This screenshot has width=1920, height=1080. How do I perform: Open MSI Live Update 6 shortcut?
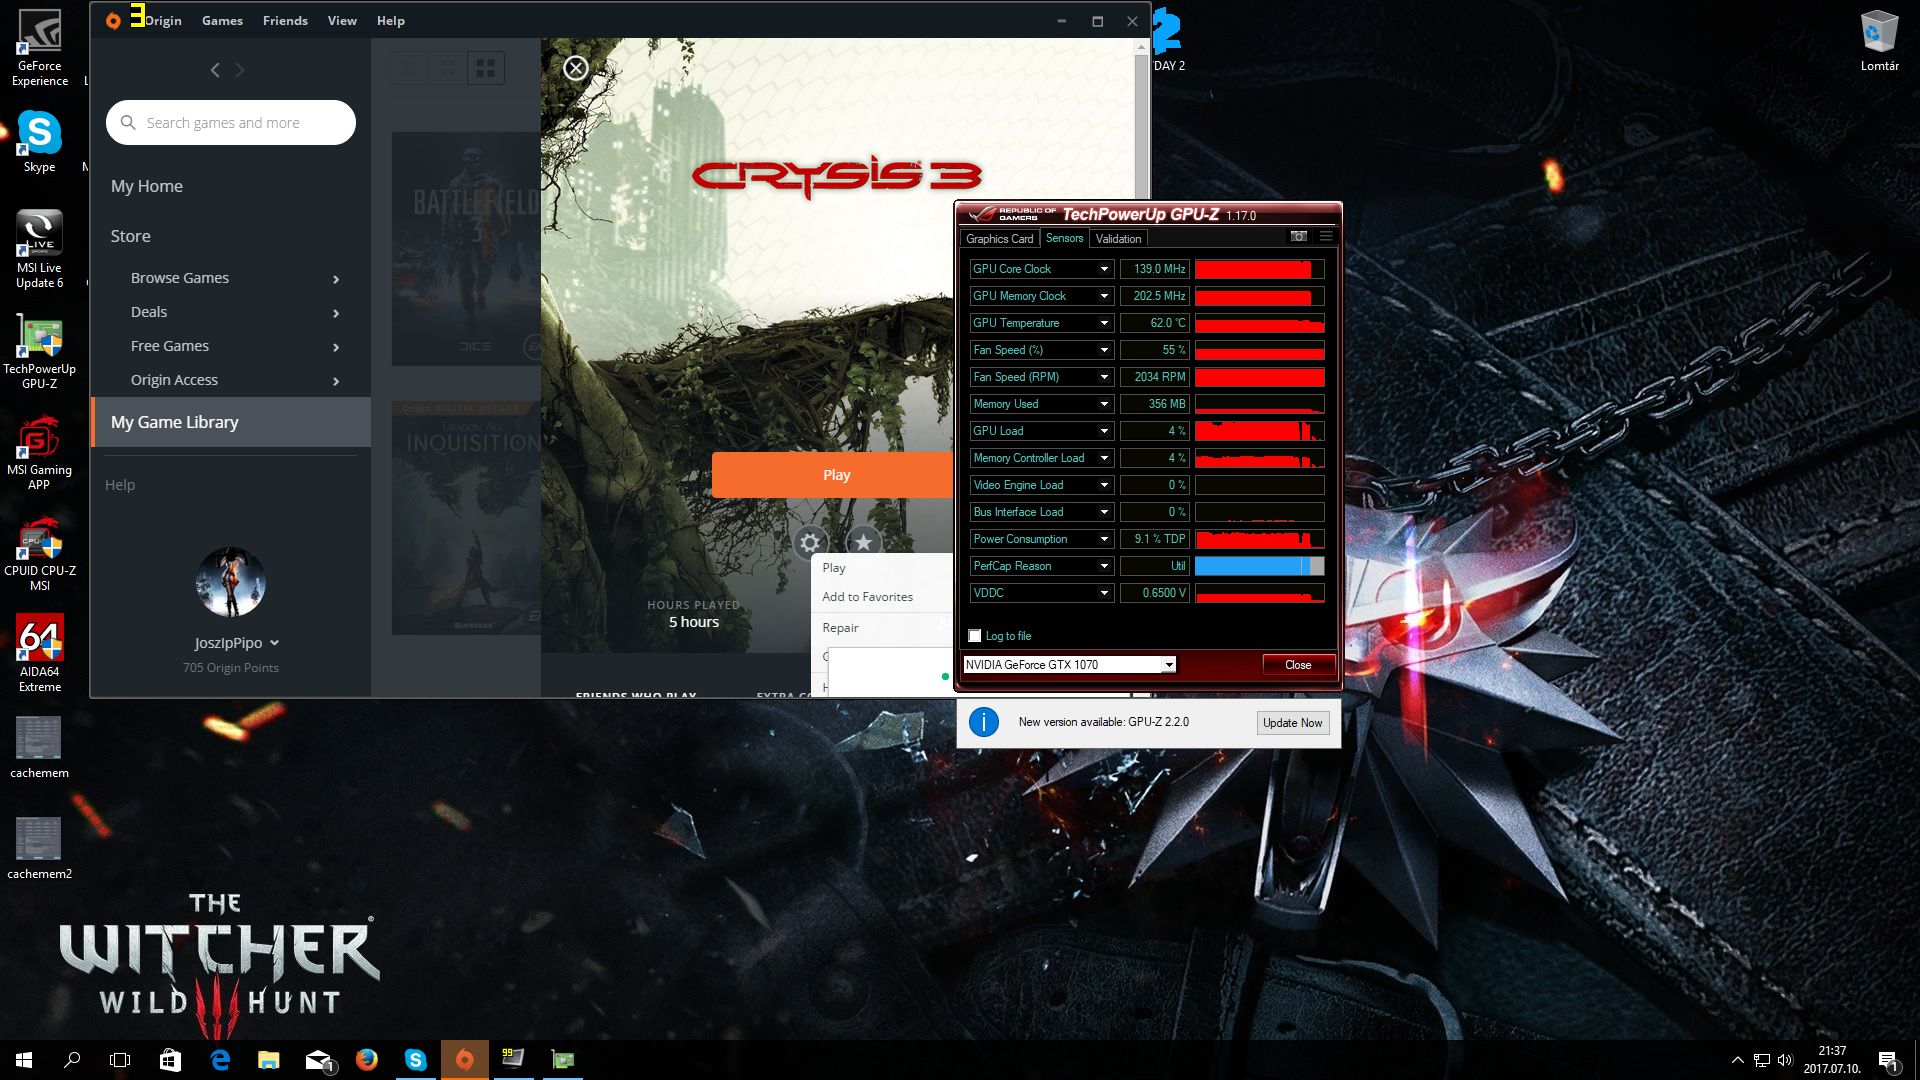point(40,249)
